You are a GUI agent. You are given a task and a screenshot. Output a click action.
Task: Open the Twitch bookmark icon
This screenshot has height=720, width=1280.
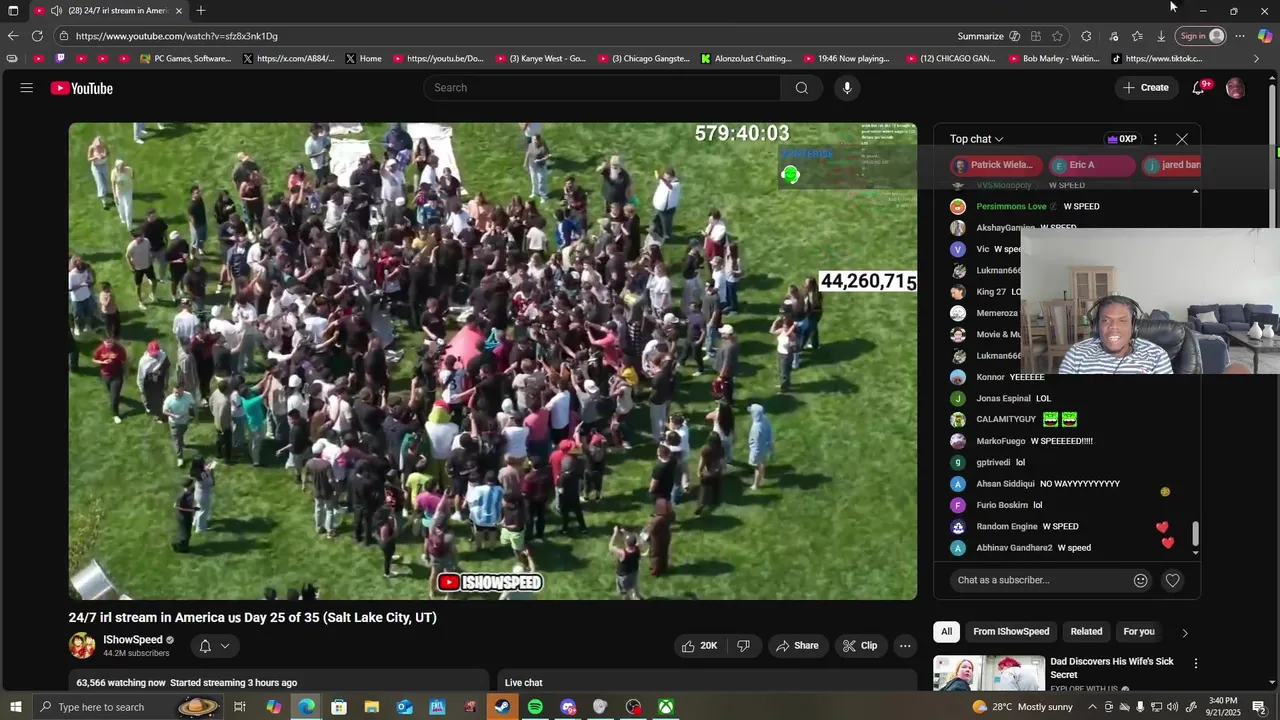60,59
